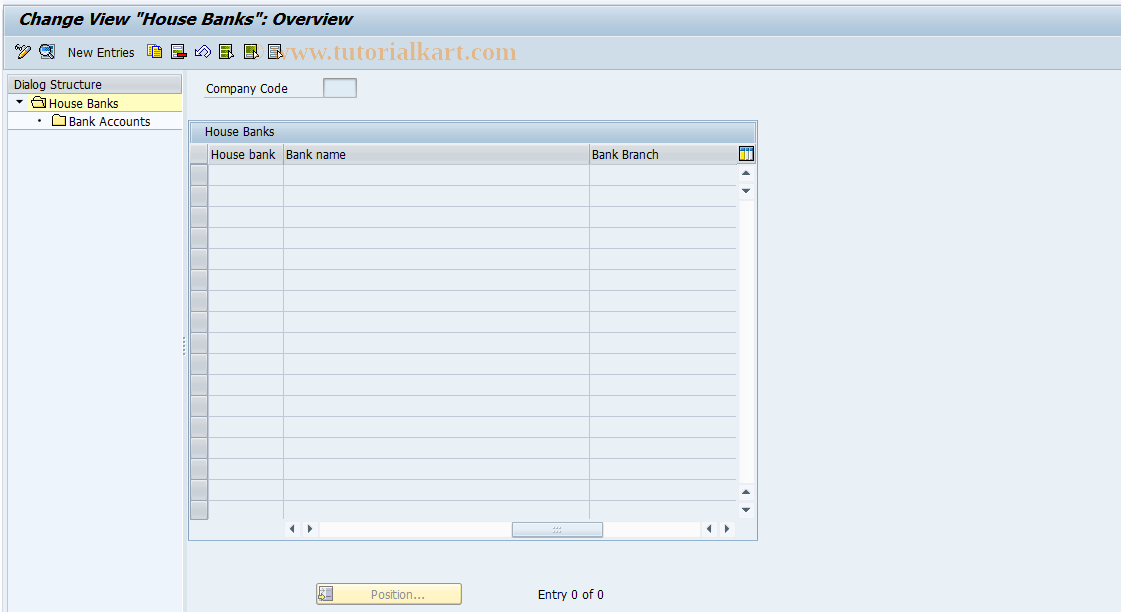
Task: Click the select-all corner box of table
Action: click(199, 154)
